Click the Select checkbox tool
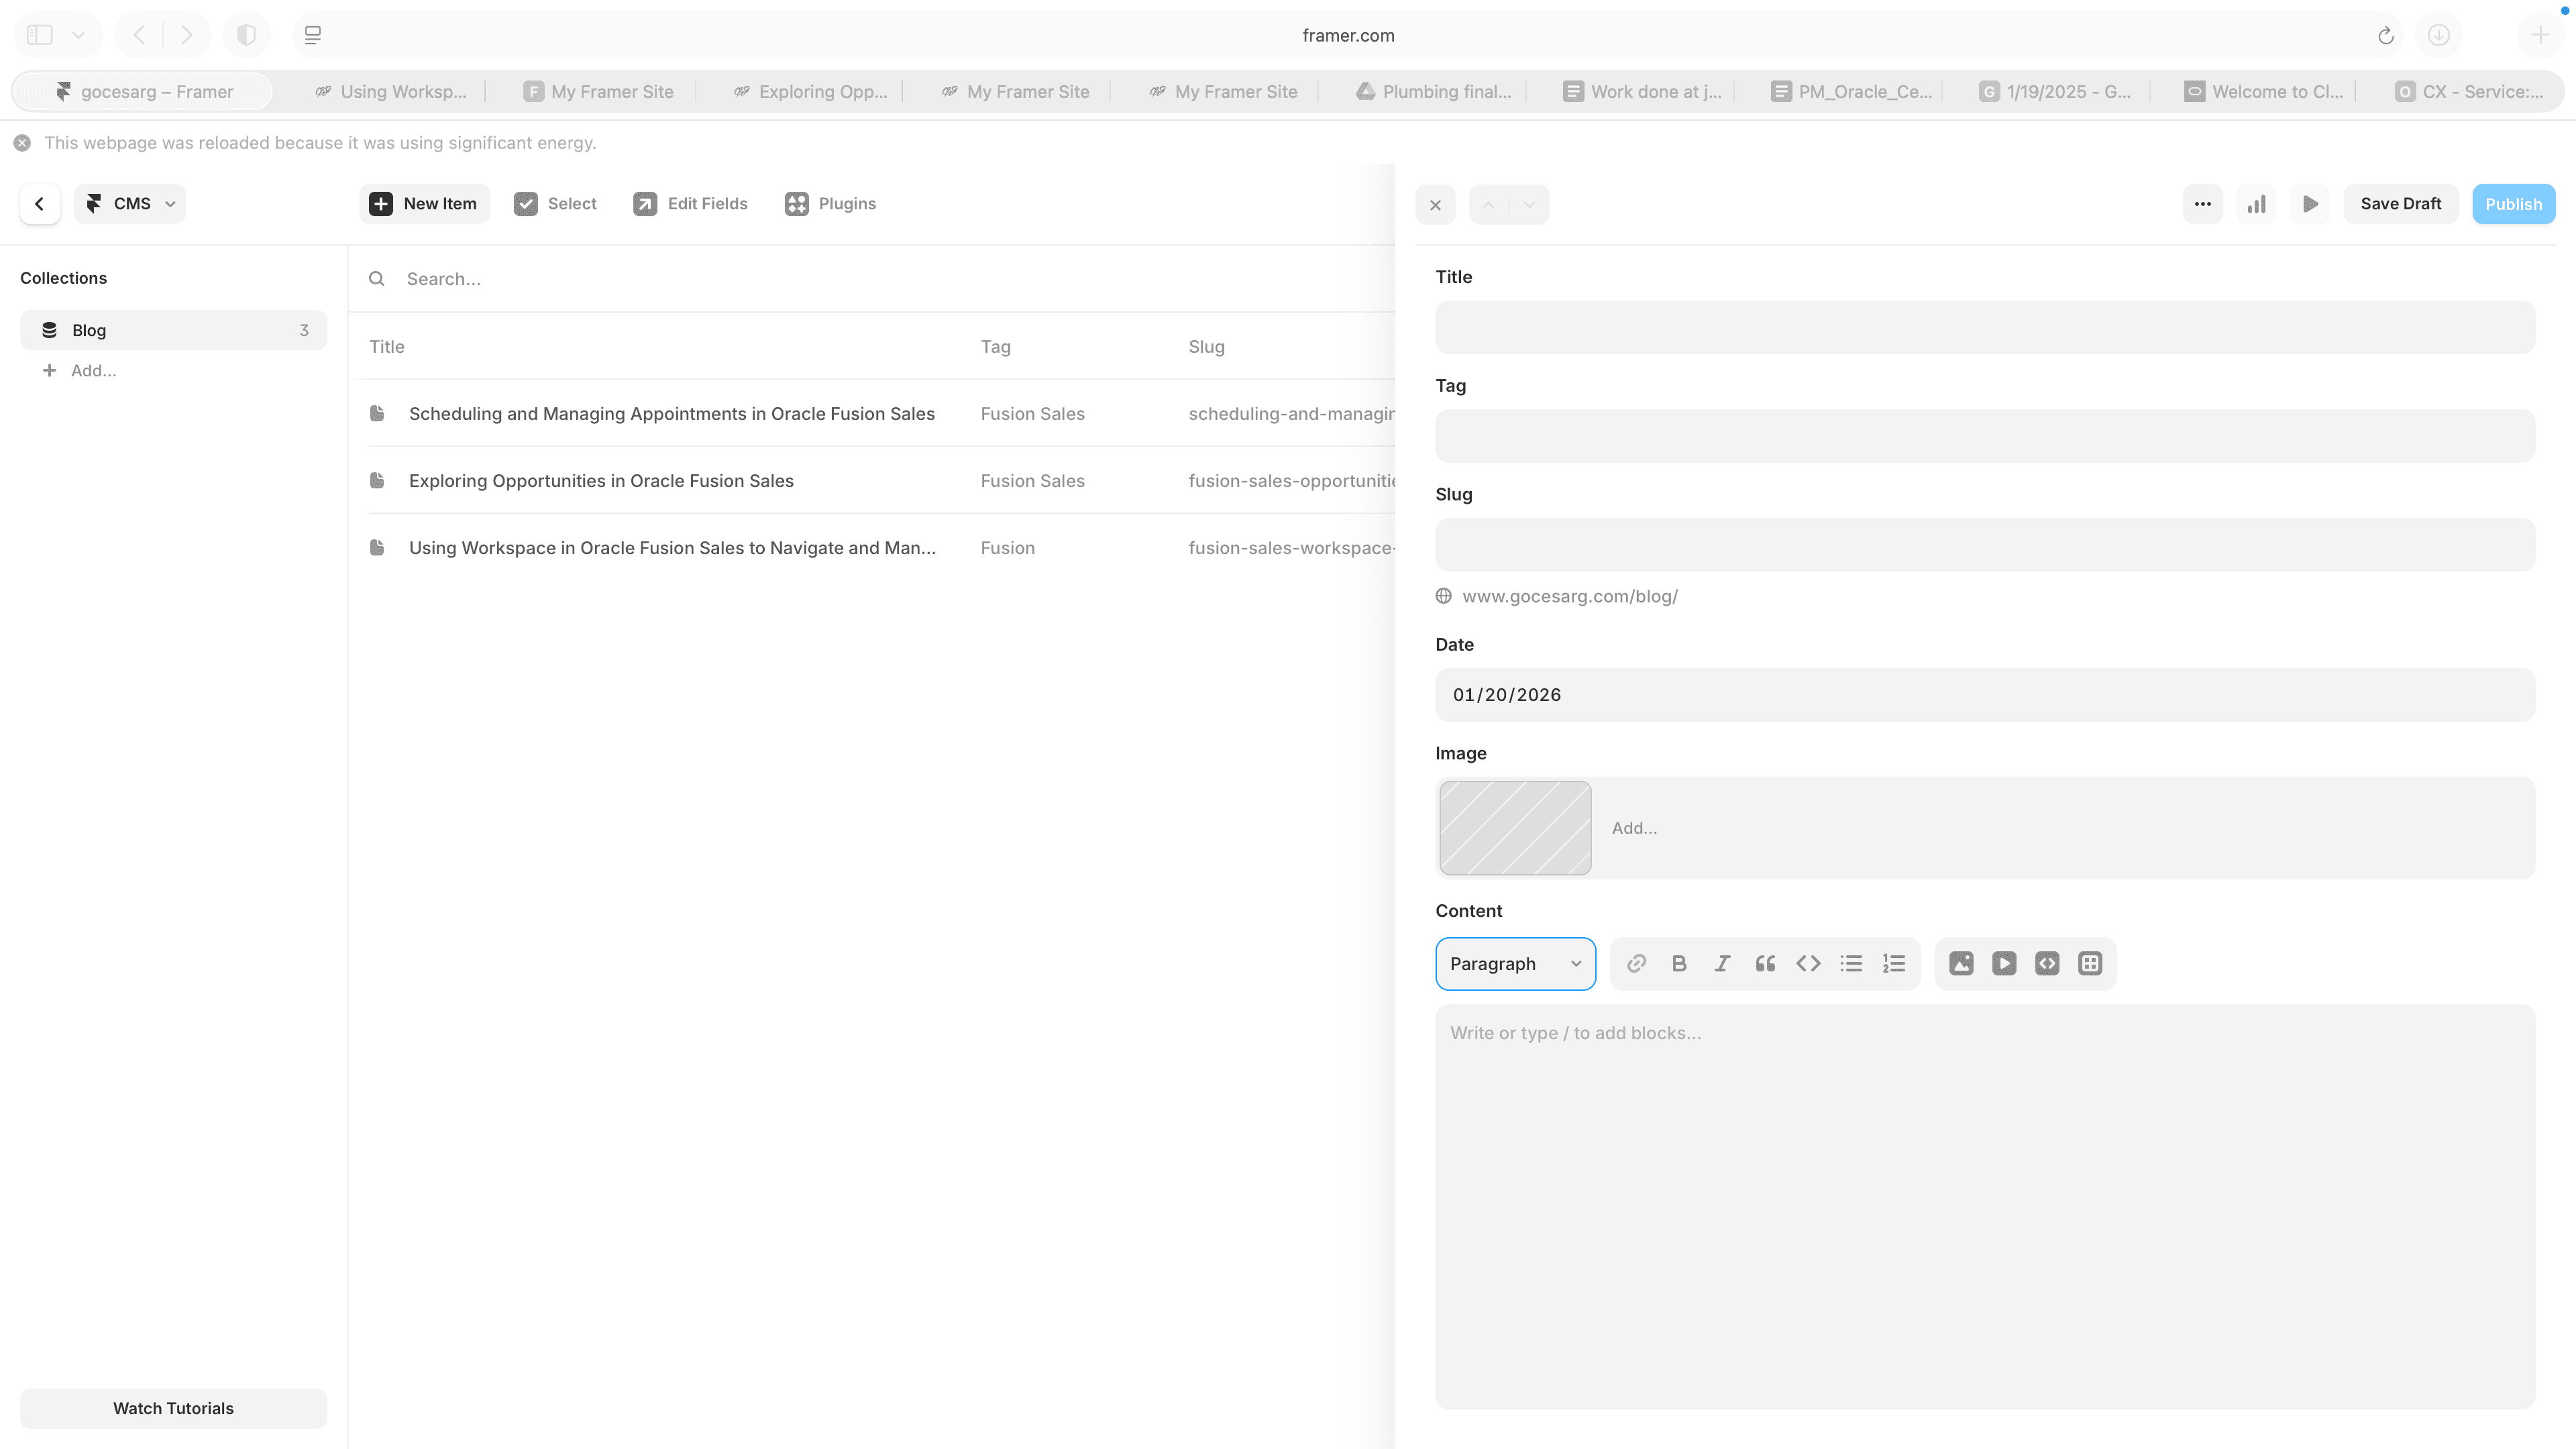Screen dimensions: 2576x1449 555,204
